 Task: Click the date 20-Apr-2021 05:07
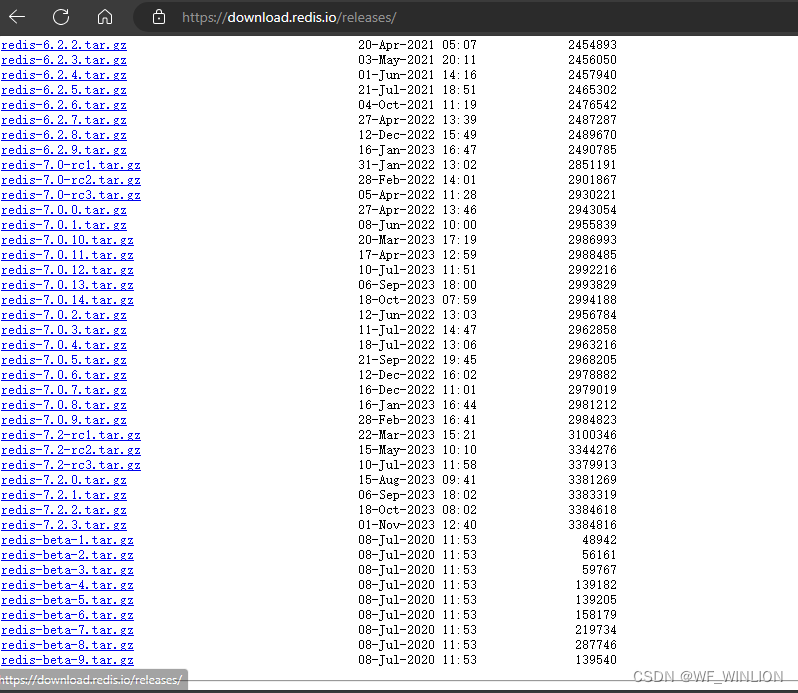tap(417, 45)
